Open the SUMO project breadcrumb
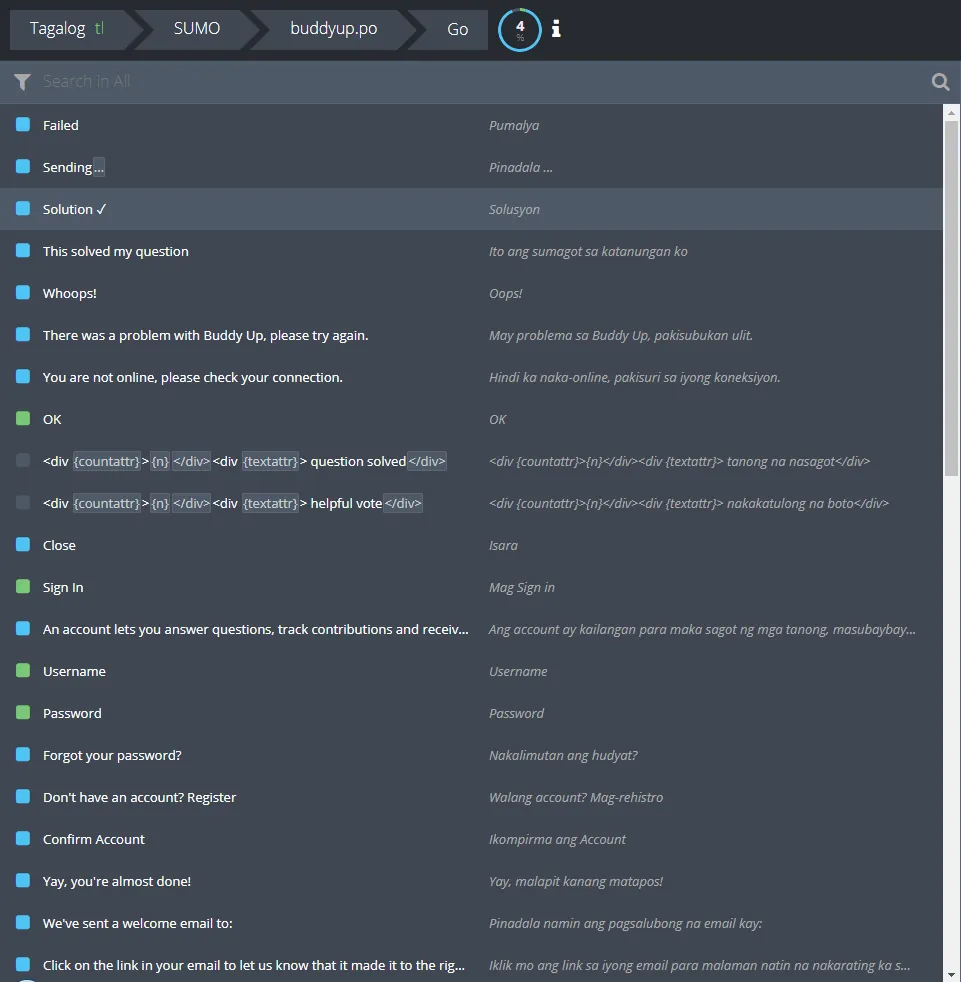This screenshot has width=961, height=982. click(197, 29)
